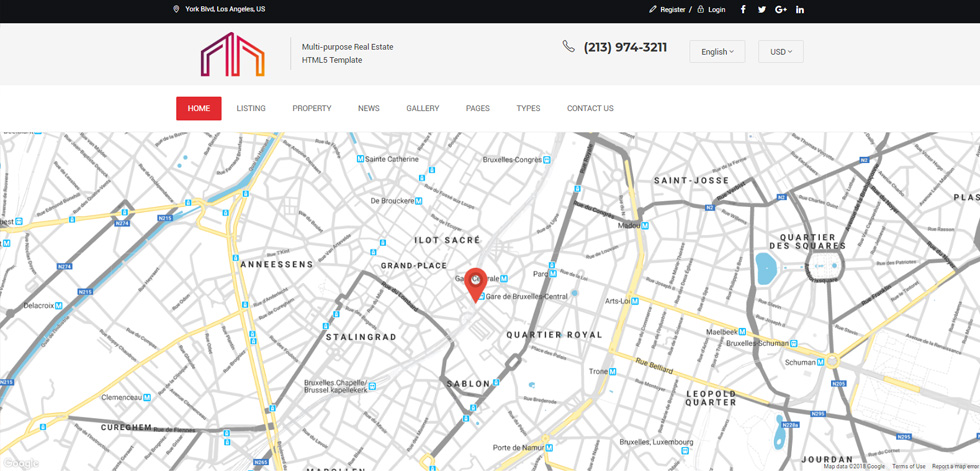Image resolution: width=980 pixels, height=471 pixels.
Task: Click the Maelbeek metro icon
Action: (x=742, y=332)
